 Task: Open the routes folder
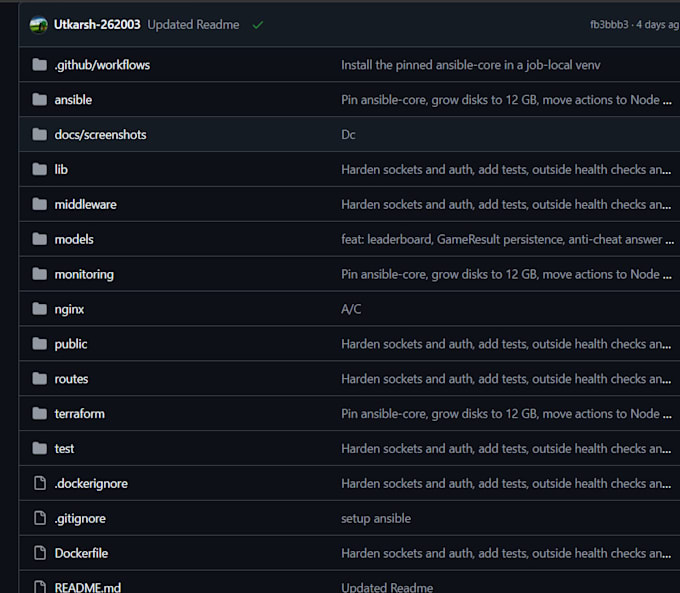pos(71,379)
